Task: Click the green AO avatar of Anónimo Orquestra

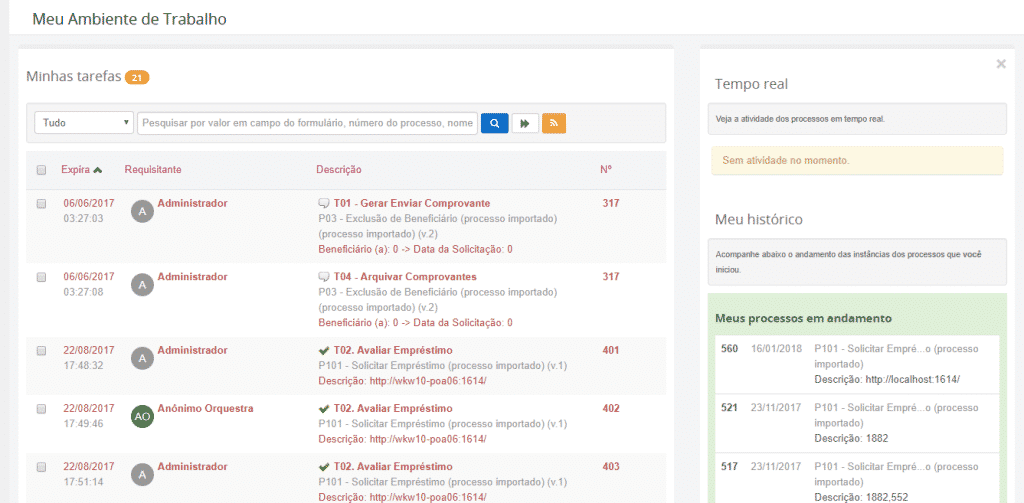Action: pos(142,417)
